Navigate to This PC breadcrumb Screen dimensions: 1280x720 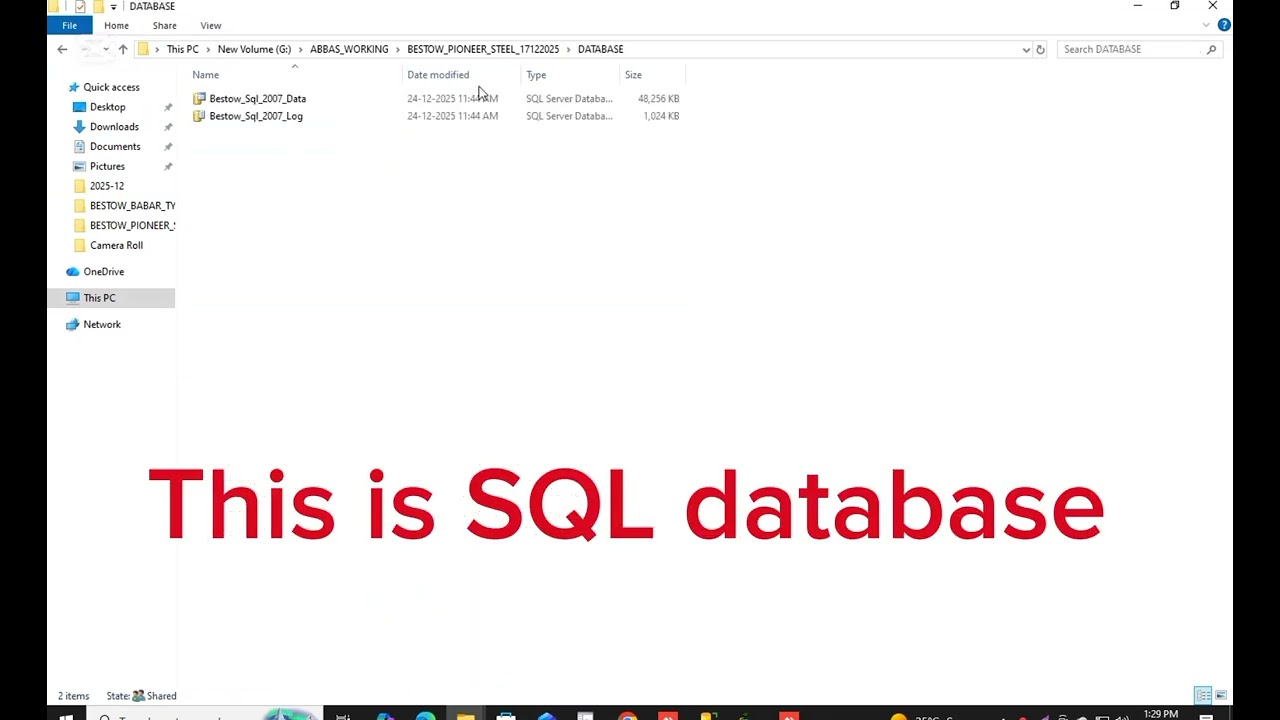(x=182, y=49)
